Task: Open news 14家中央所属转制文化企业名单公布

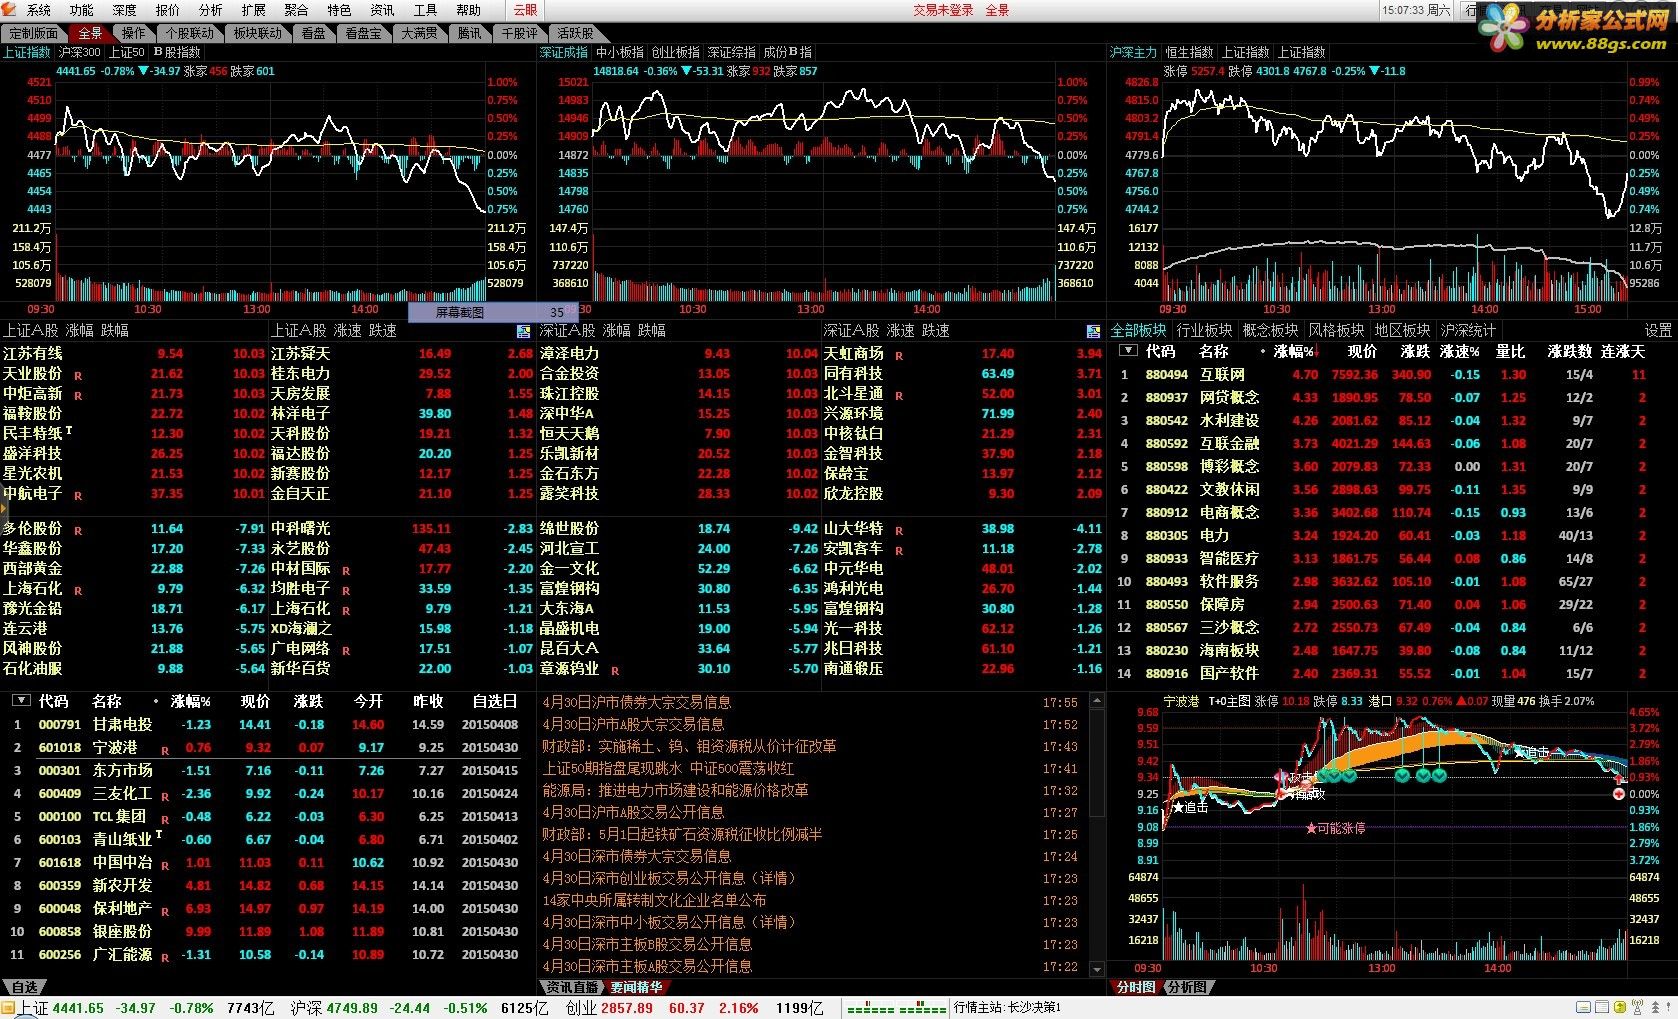Action: pyautogui.click(x=654, y=900)
